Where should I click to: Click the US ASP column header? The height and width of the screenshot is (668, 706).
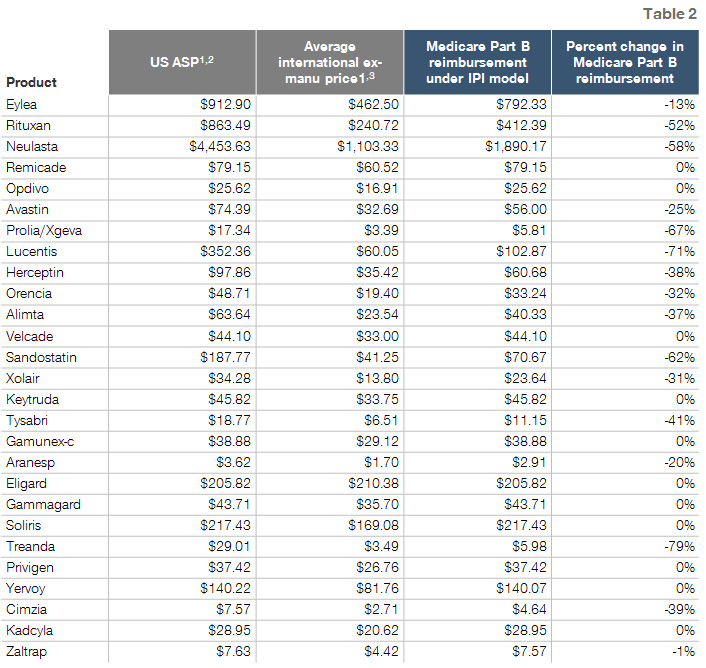pos(182,62)
